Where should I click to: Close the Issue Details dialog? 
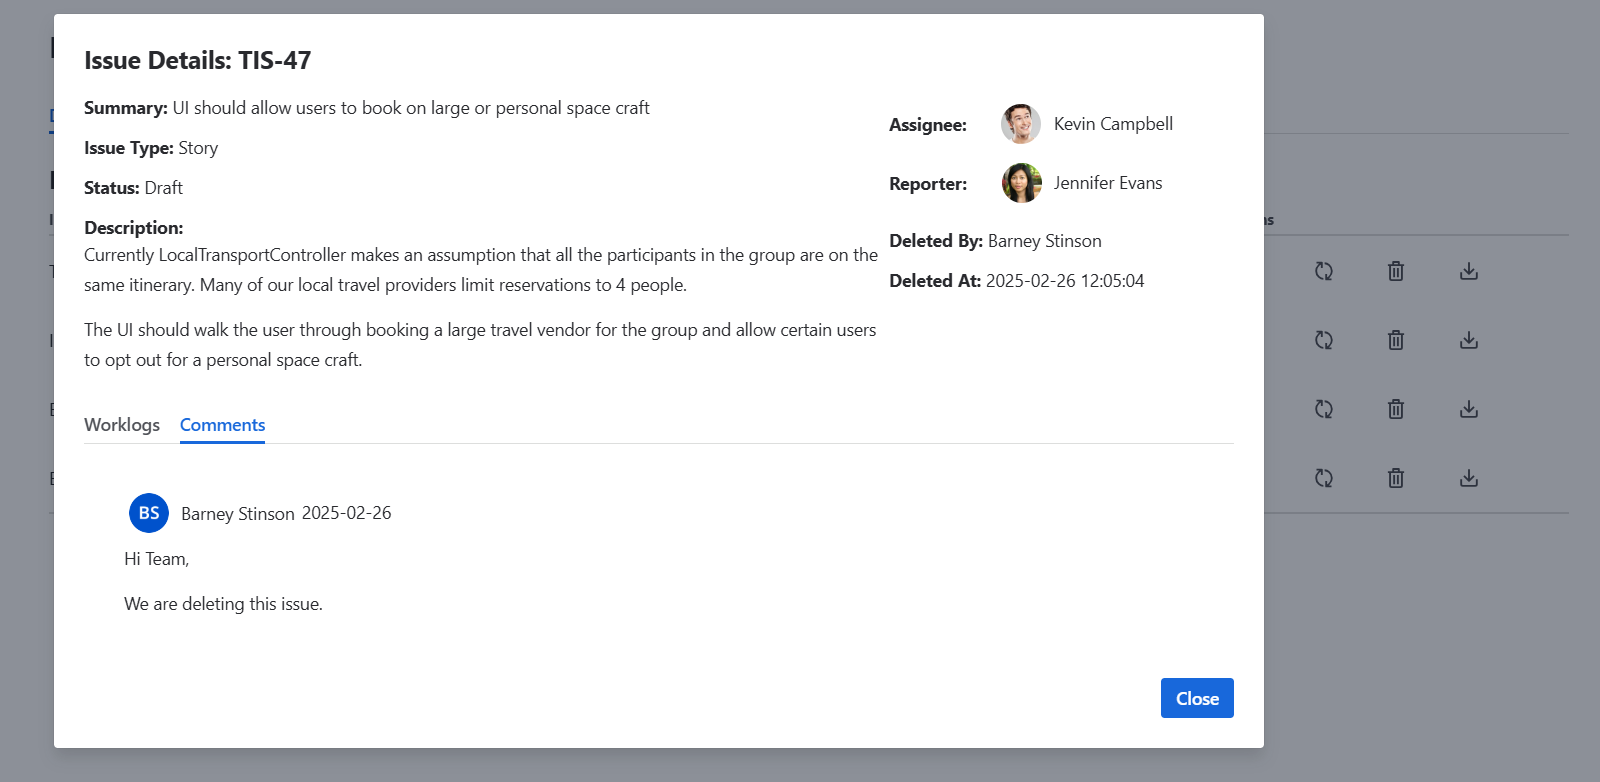tap(1197, 698)
